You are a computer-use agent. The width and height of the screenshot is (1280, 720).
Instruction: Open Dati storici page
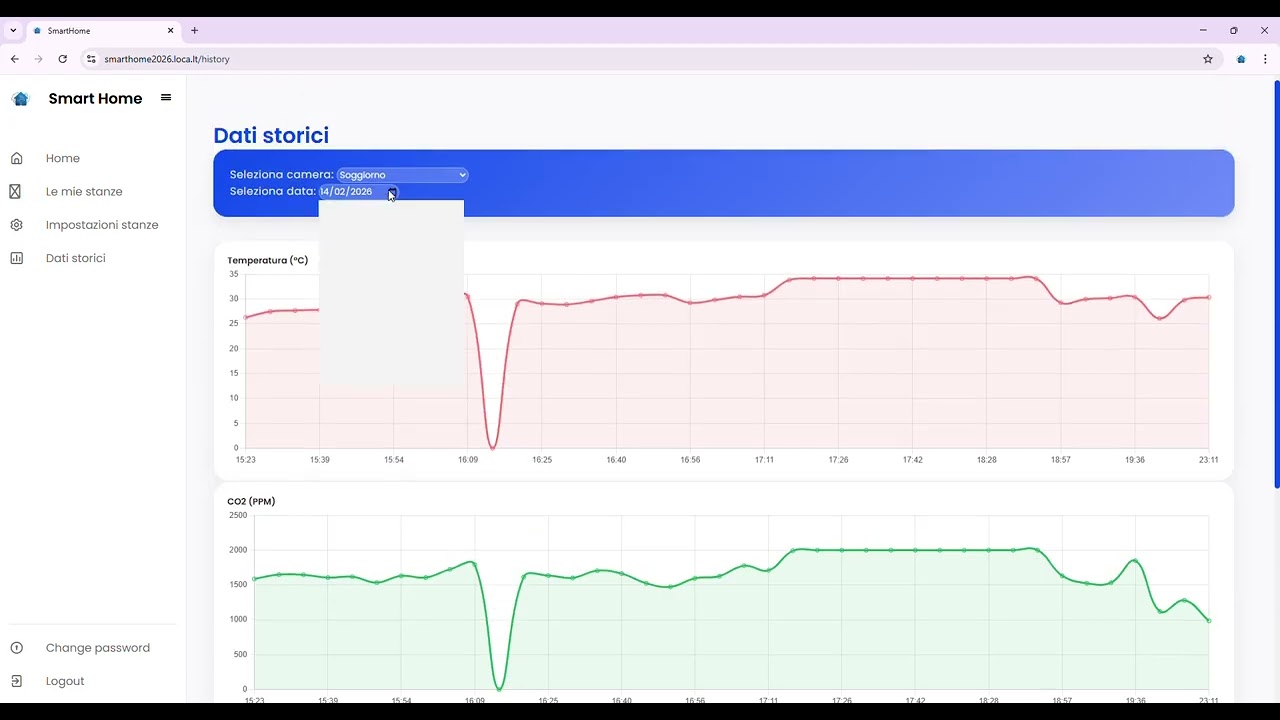[x=75, y=258]
